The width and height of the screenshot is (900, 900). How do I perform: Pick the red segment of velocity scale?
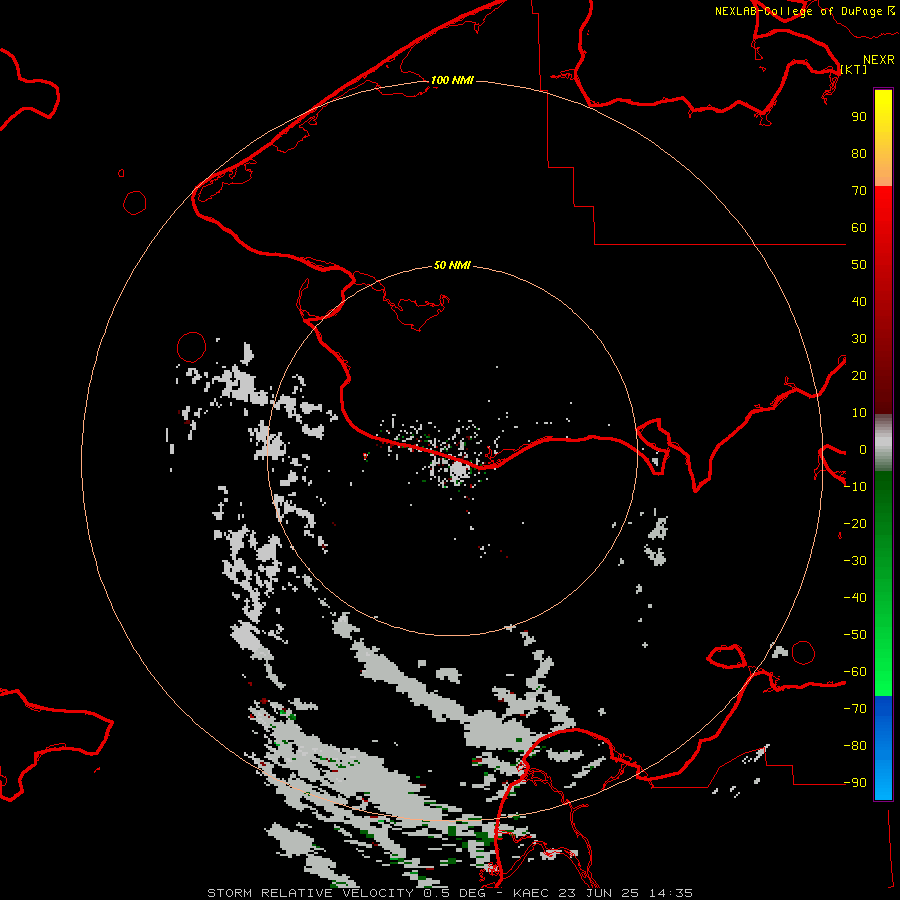883,298
